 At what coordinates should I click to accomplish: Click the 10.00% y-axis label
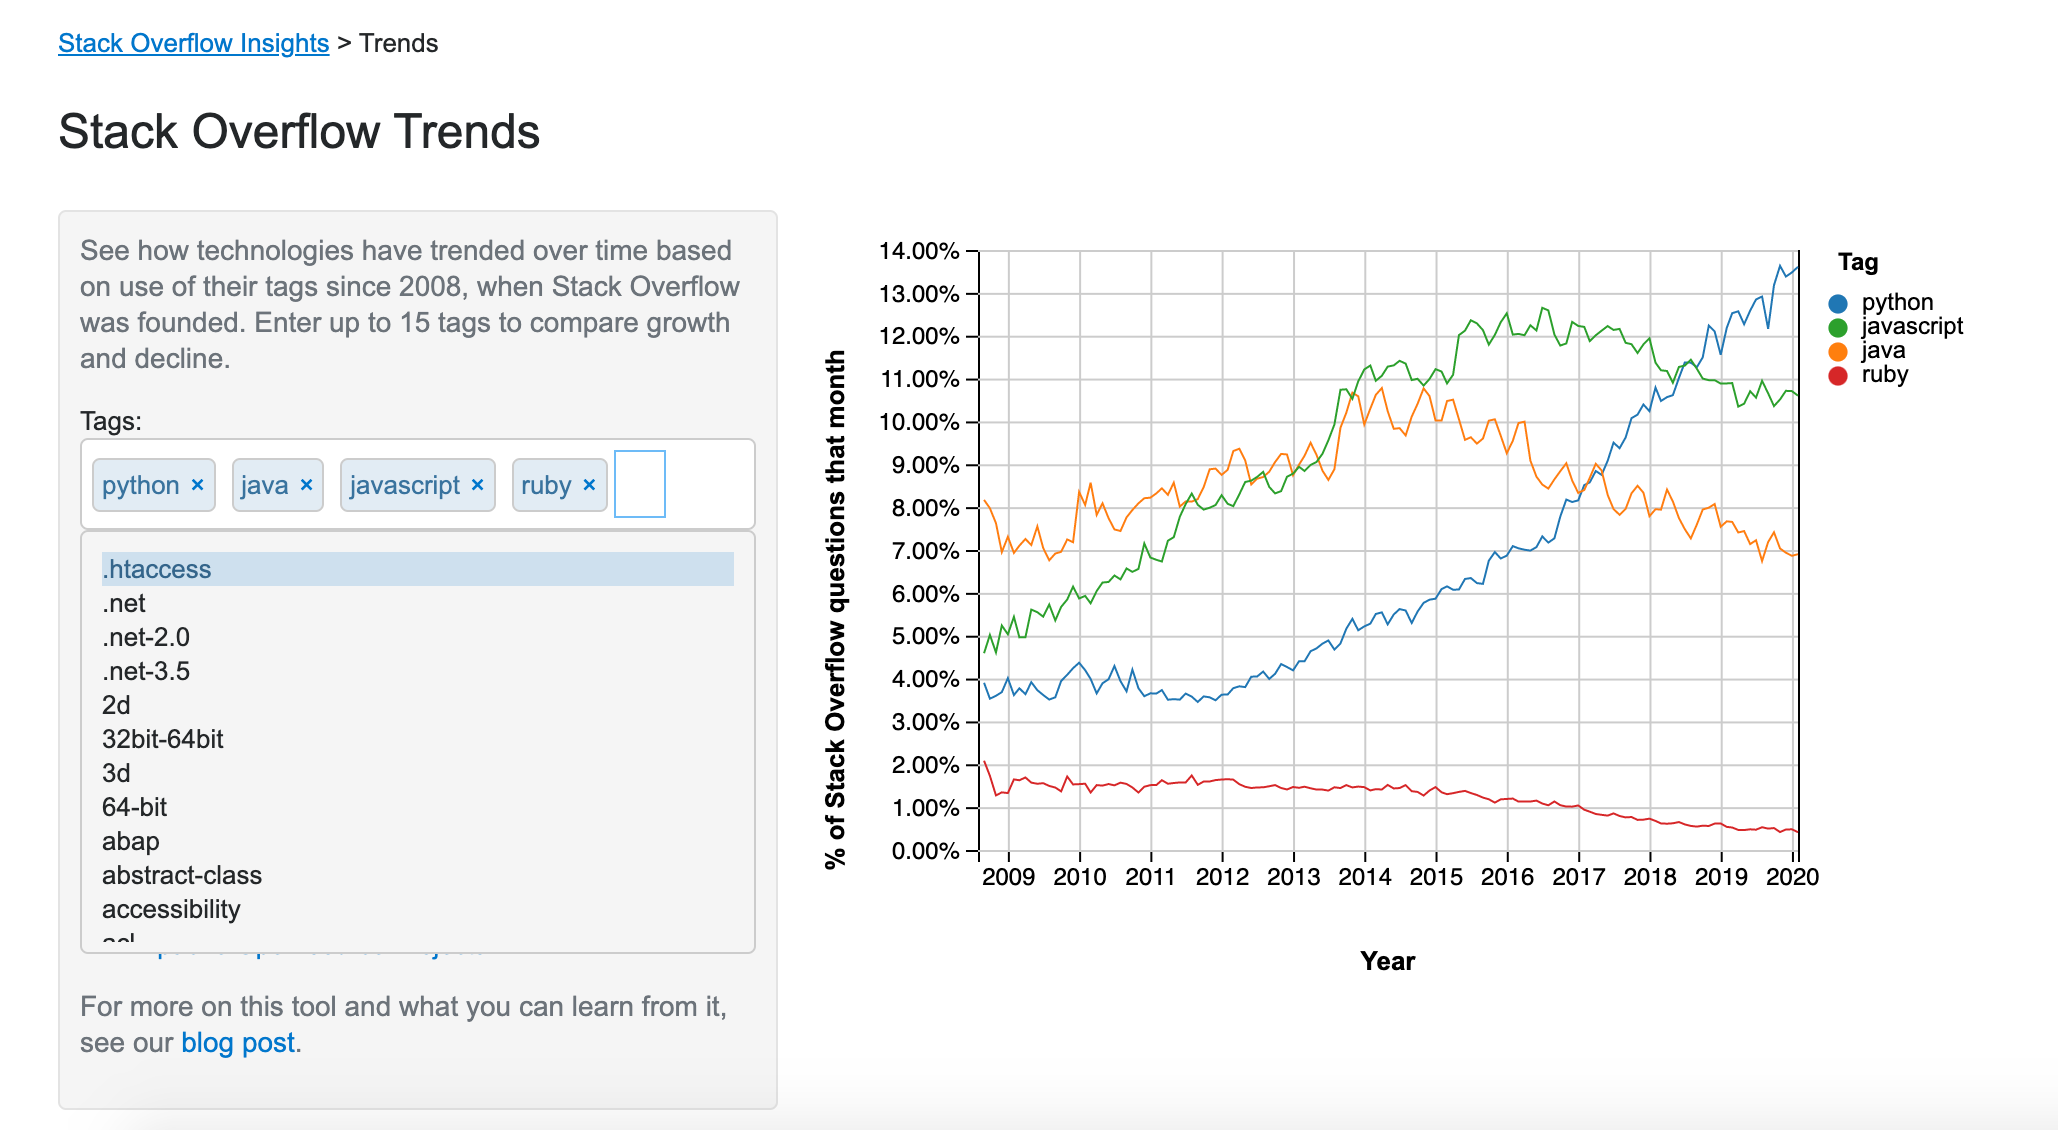(919, 422)
